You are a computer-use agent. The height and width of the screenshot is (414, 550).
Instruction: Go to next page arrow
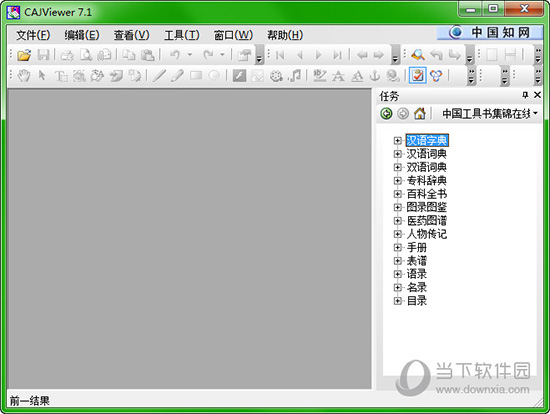318,55
